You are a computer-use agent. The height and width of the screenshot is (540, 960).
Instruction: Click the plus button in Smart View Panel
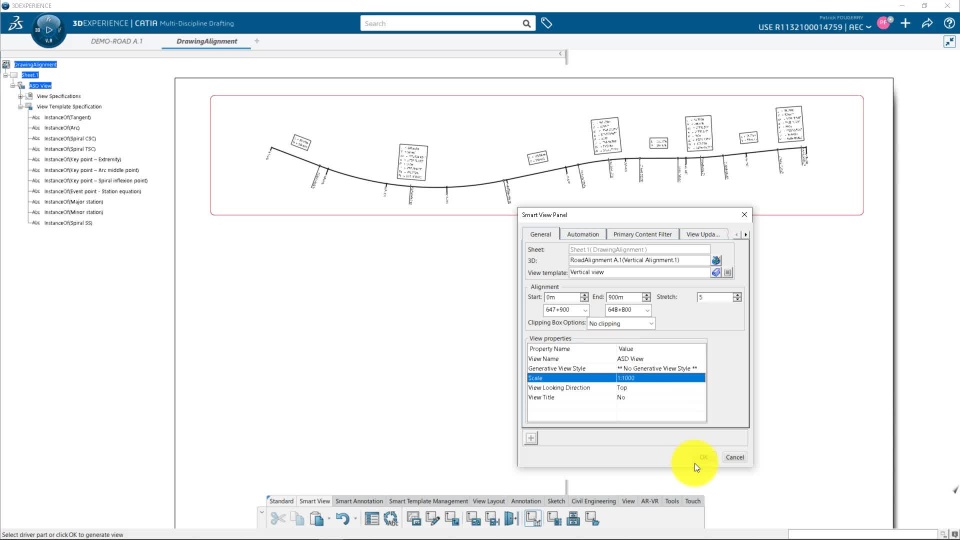(531, 438)
